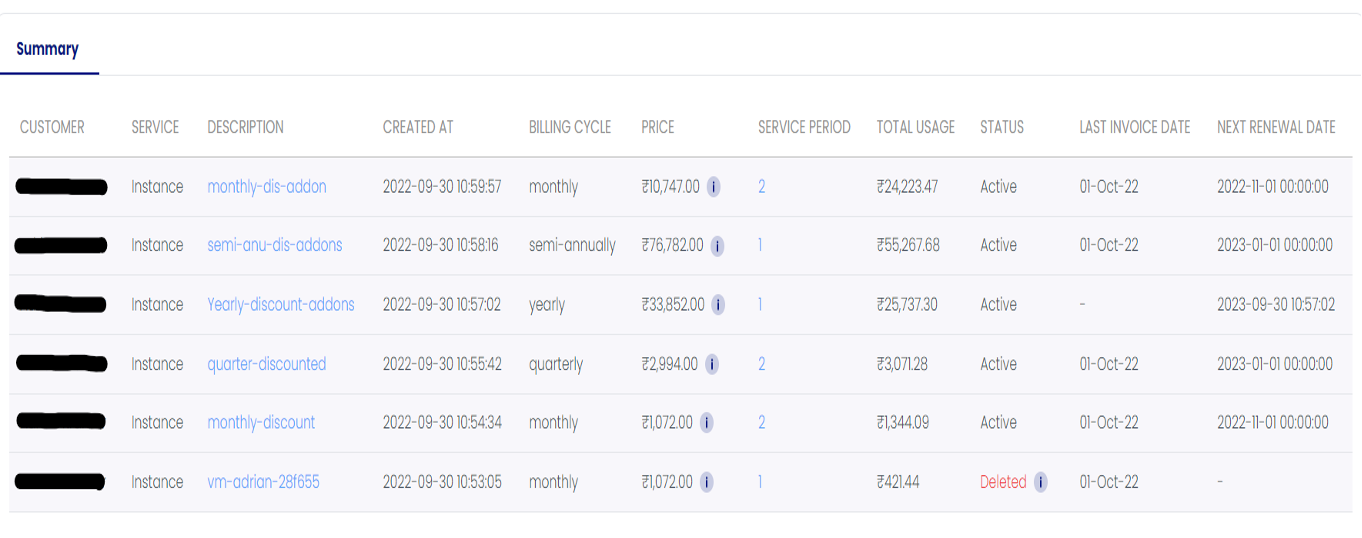Click info icon beside ₹10,747.00 price
The height and width of the screenshot is (538, 1362).
pyautogui.click(x=714, y=186)
